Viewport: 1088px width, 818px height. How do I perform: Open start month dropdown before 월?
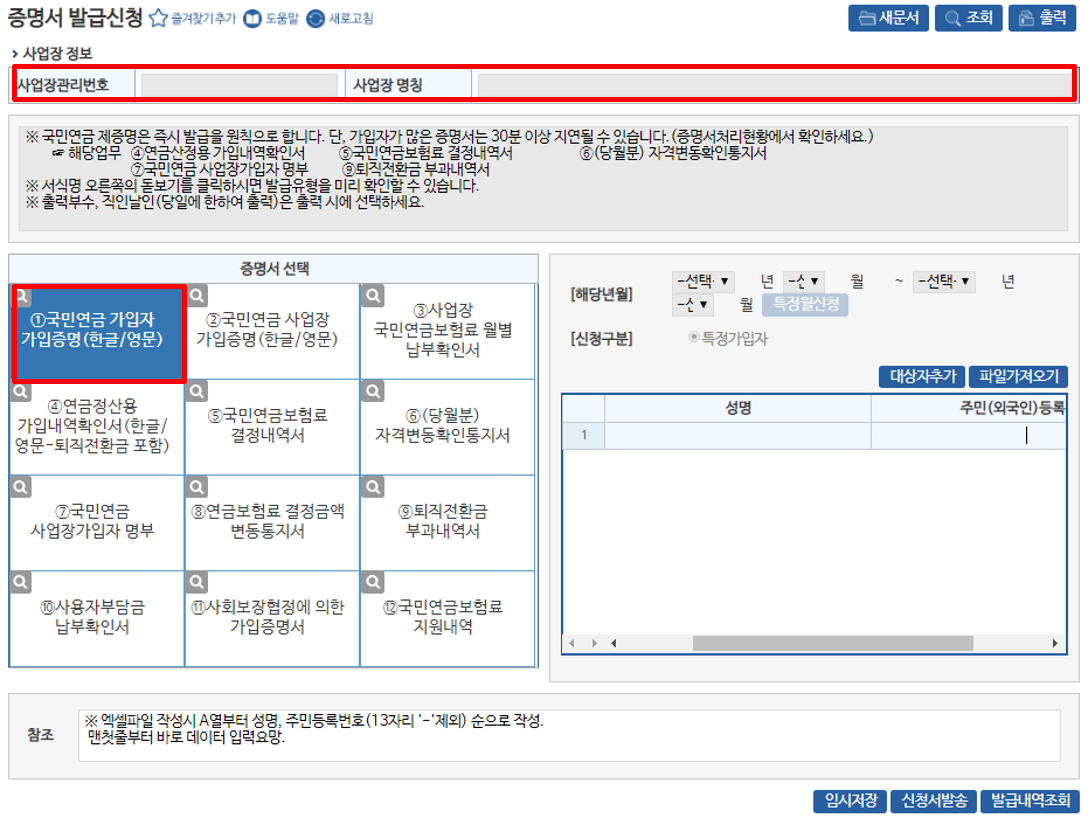point(804,281)
